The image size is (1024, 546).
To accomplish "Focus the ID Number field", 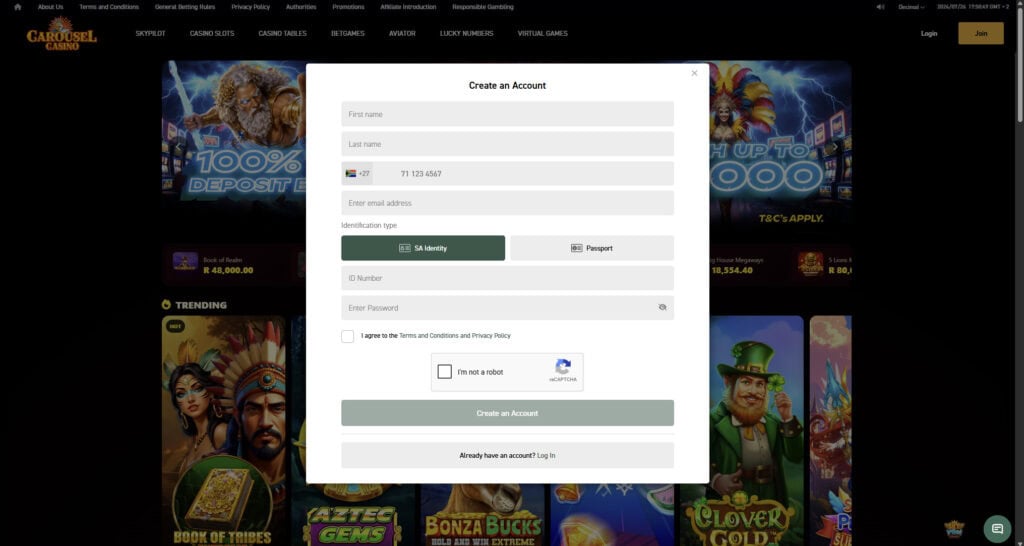I will pos(507,278).
